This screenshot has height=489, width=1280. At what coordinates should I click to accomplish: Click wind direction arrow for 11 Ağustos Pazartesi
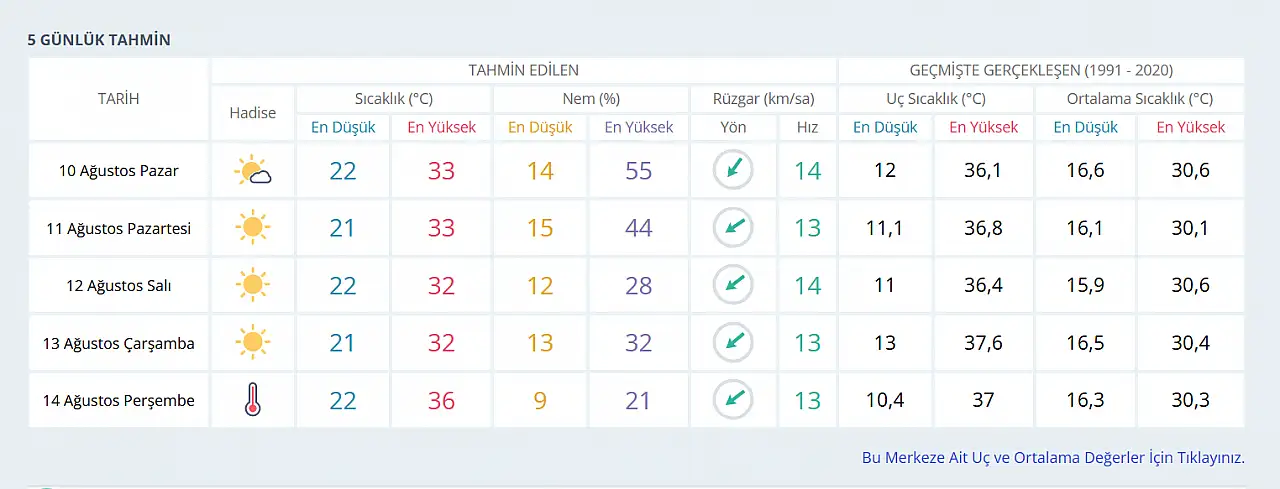coord(733,228)
